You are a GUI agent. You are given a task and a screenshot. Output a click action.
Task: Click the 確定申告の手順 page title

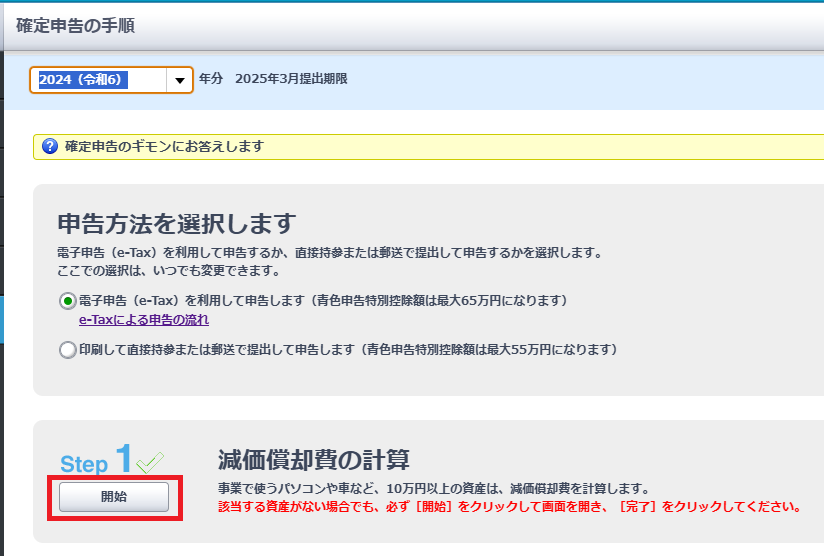[76, 25]
